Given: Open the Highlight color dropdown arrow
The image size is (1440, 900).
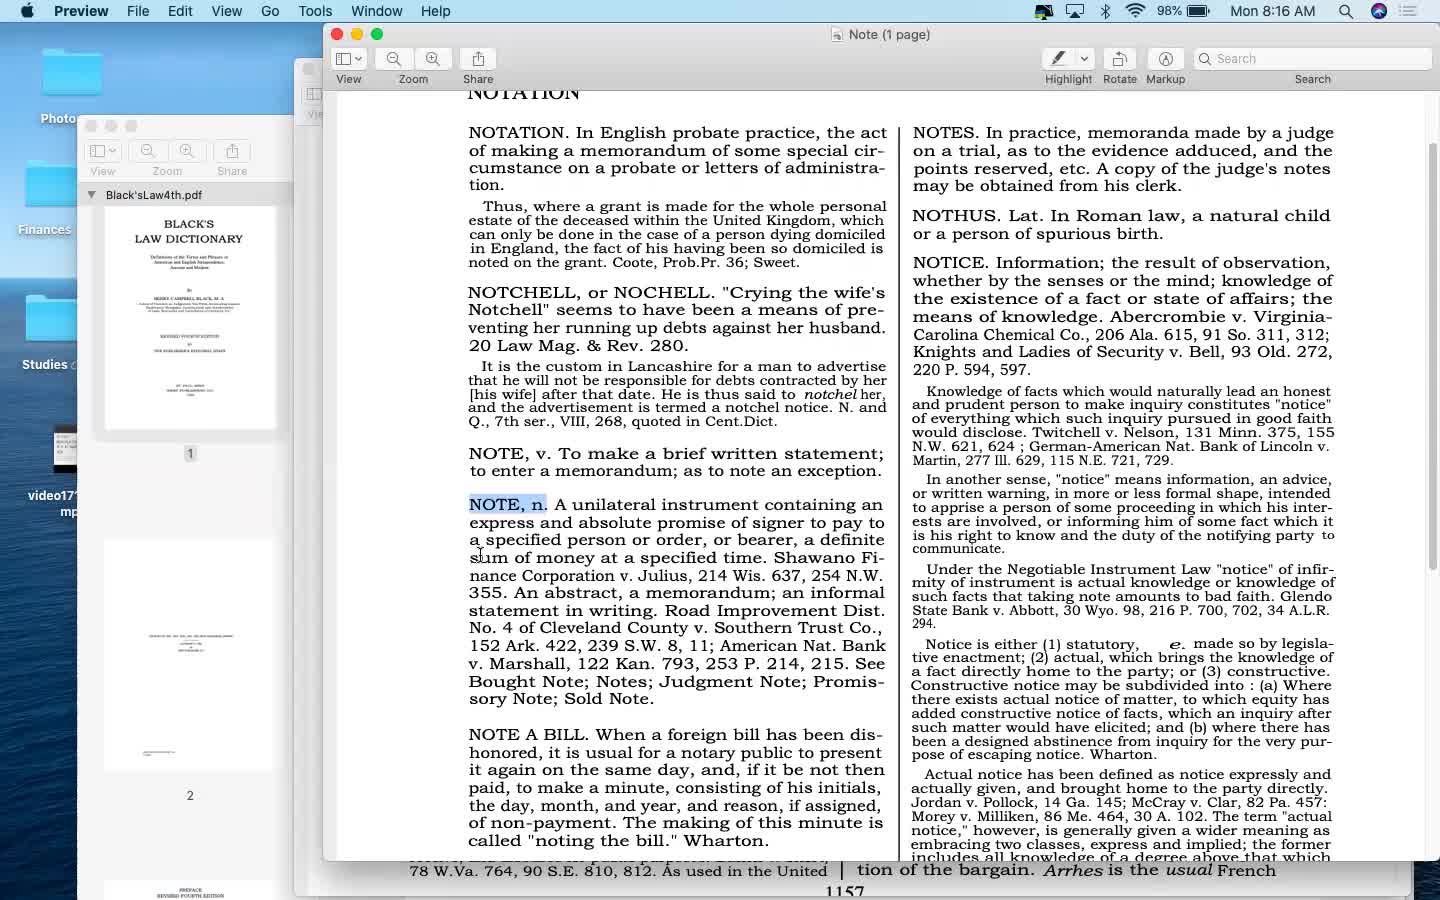Looking at the screenshot, I should [x=1084, y=59].
